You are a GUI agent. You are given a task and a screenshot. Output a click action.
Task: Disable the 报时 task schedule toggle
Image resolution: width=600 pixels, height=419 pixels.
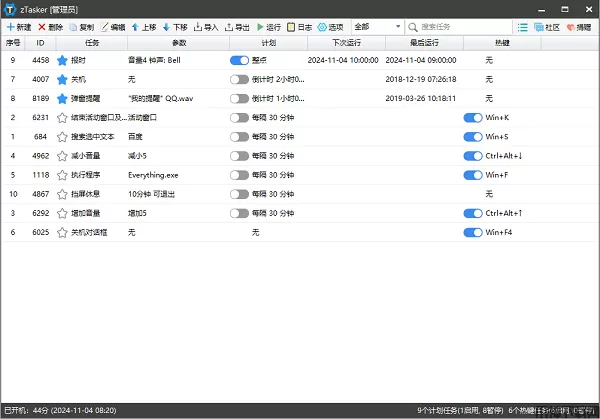(x=239, y=61)
